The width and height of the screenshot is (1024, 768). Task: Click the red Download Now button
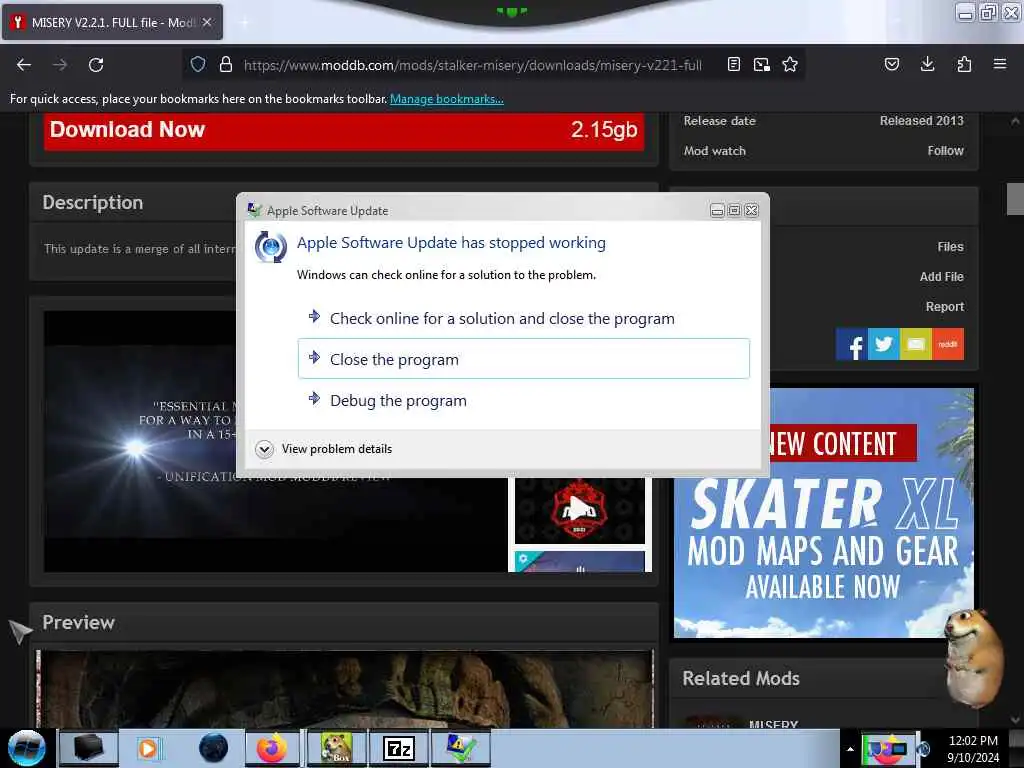pos(344,131)
